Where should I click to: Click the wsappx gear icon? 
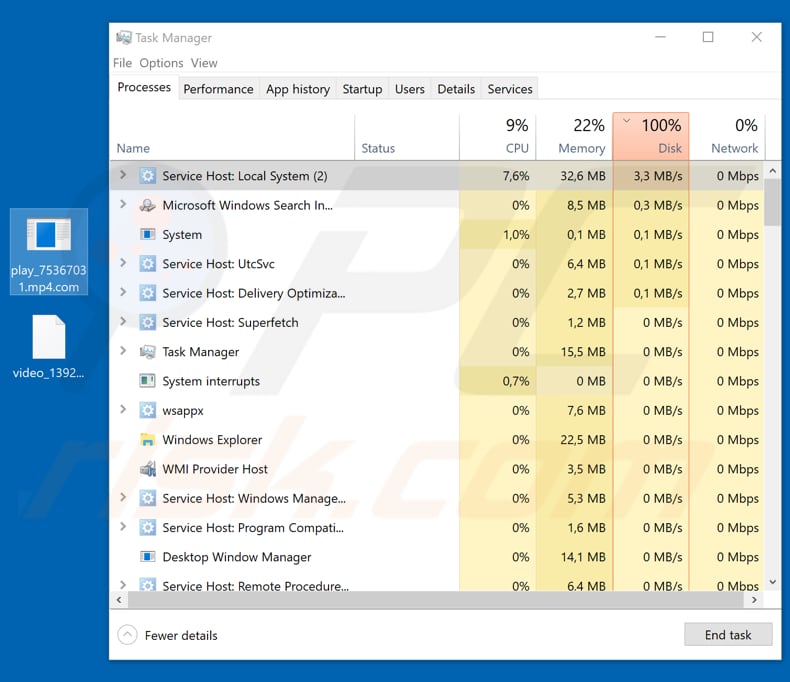pos(148,411)
